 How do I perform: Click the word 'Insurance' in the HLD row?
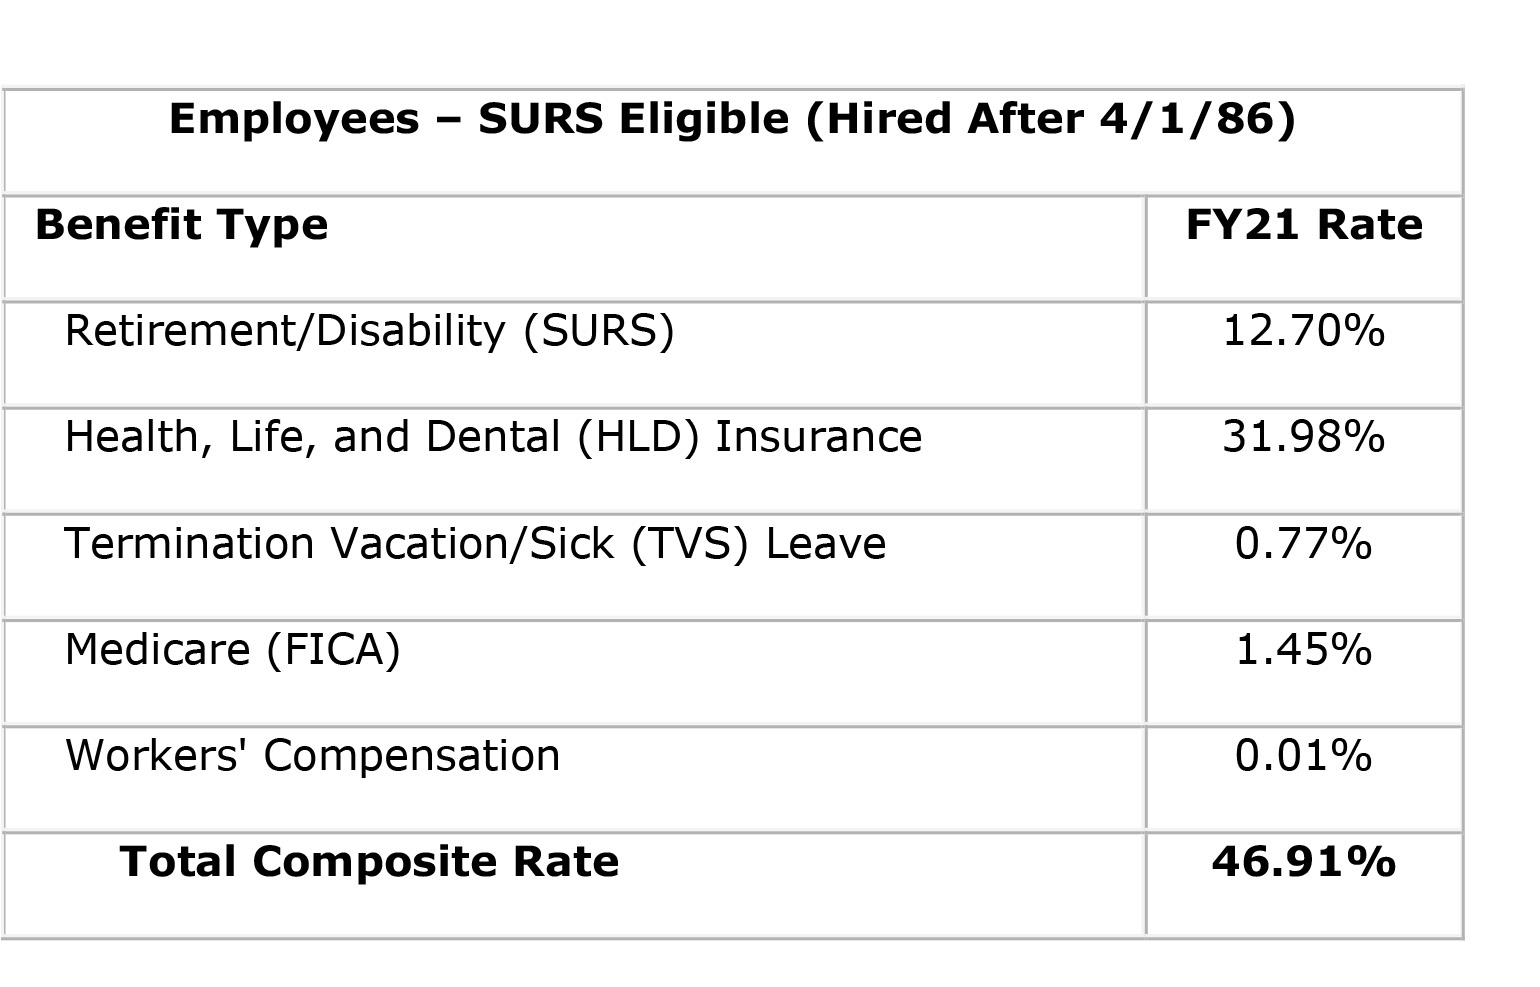(x=818, y=437)
